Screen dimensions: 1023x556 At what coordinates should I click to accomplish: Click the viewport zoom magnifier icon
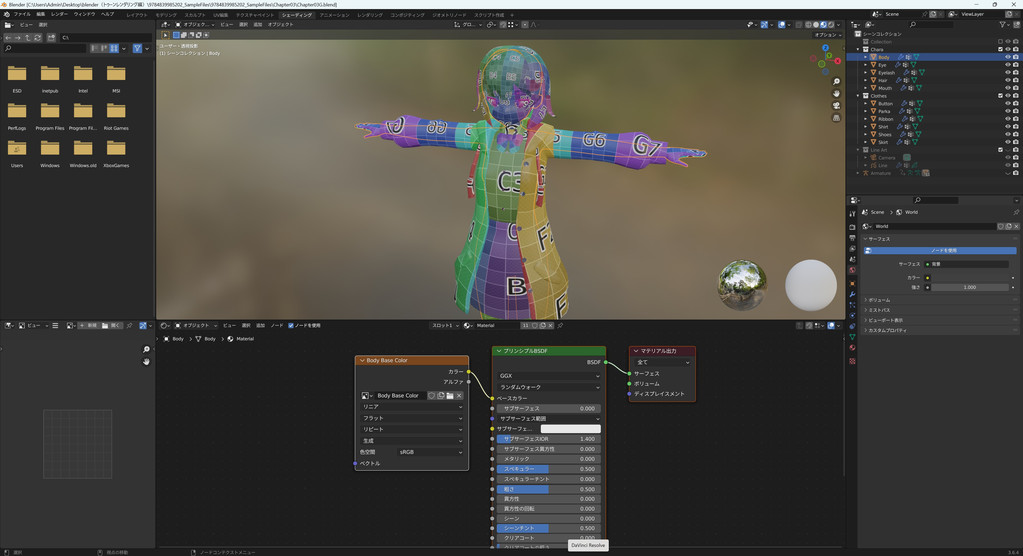point(836,81)
